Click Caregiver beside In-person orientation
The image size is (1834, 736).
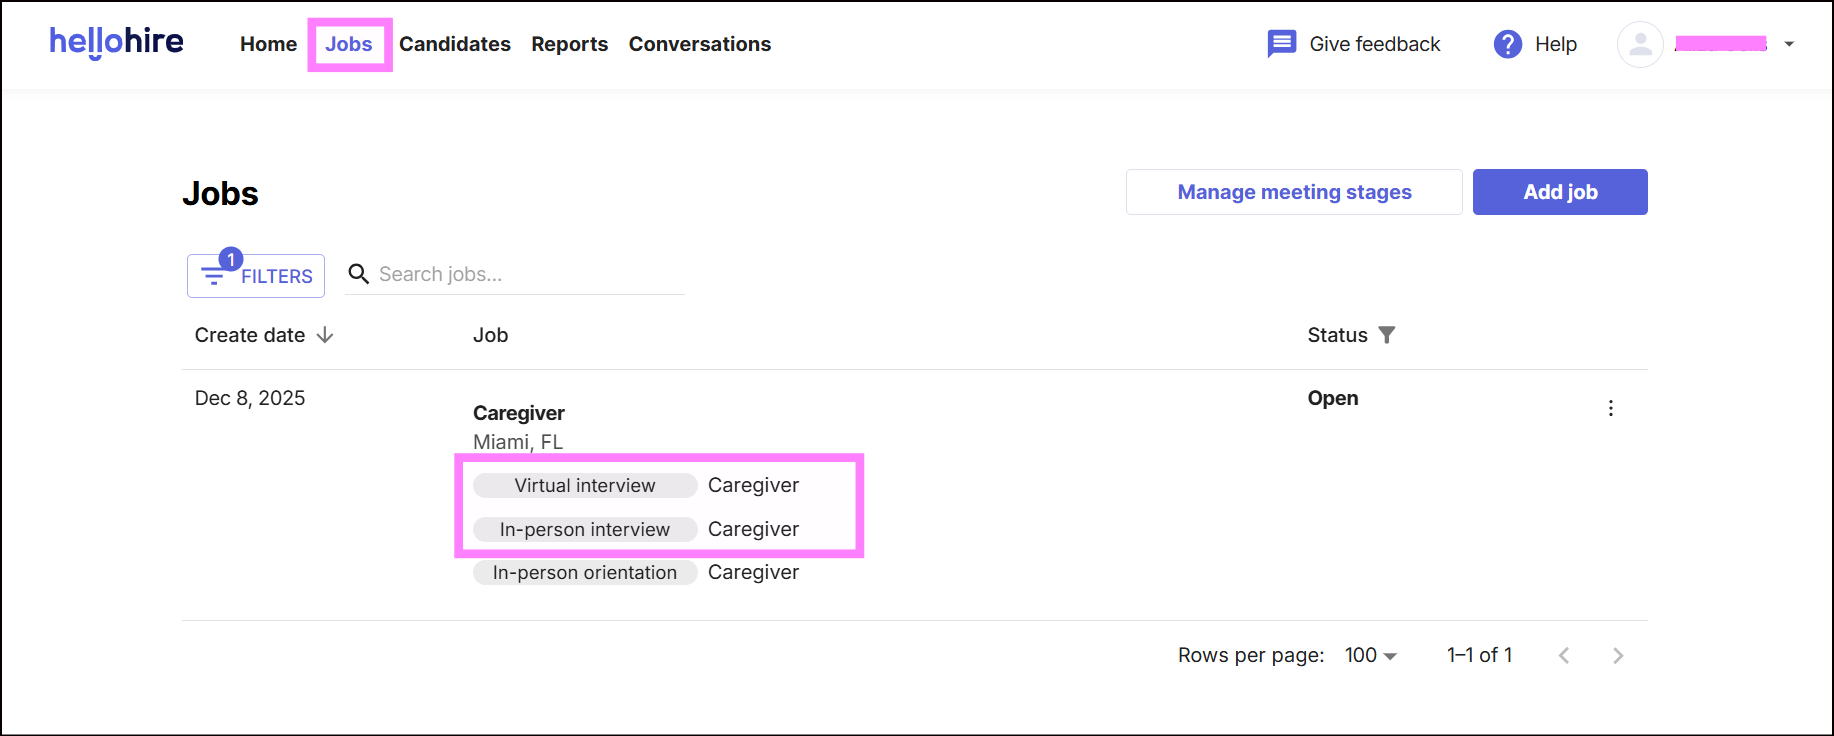[x=753, y=572]
